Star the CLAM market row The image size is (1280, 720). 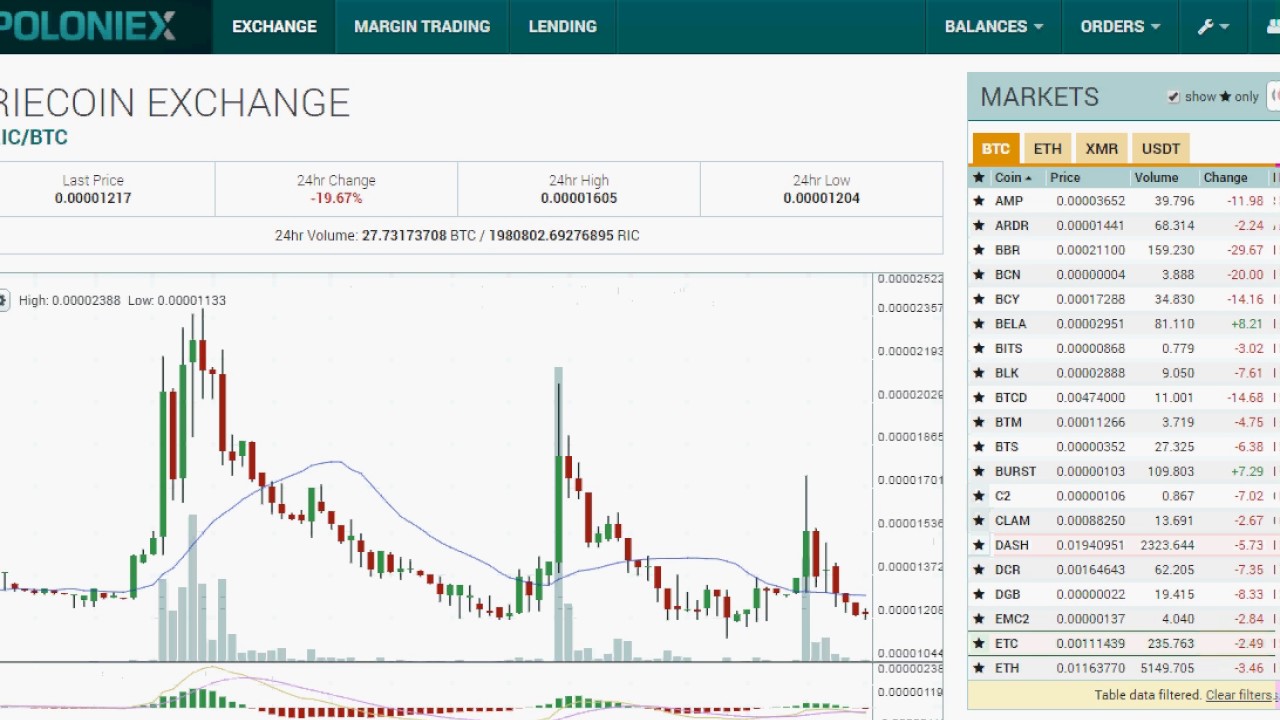coord(979,521)
